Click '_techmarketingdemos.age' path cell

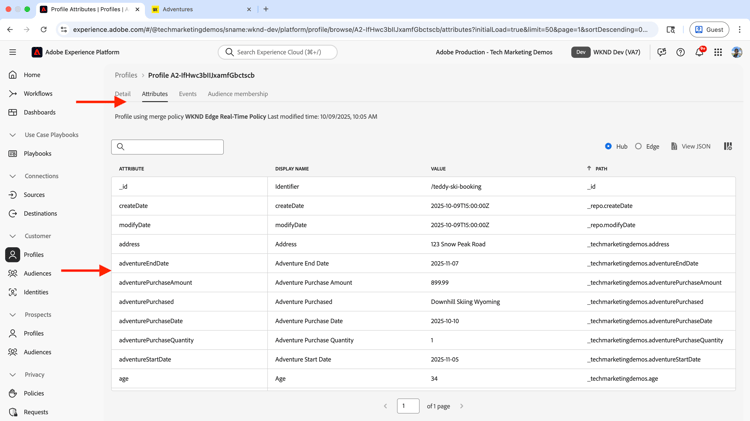coord(622,378)
